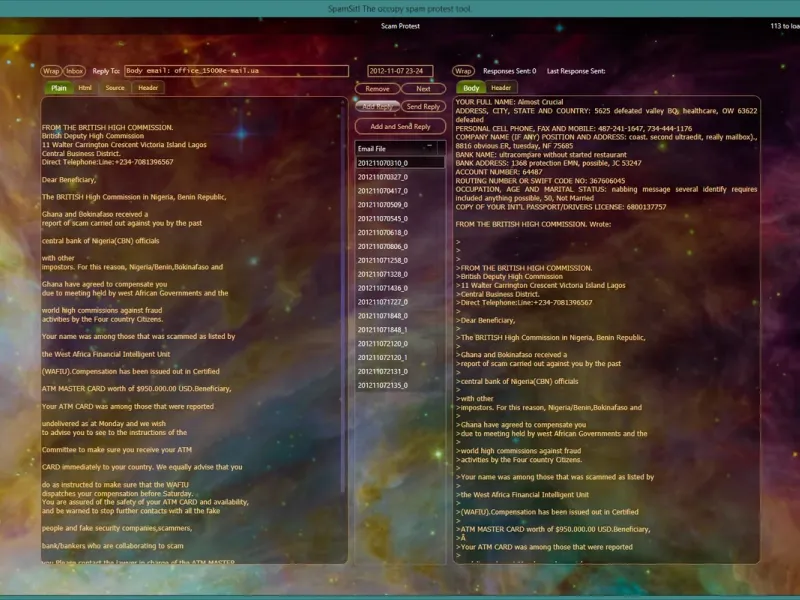Select email file 201211071436_0
The image size is (800, 600).
(x=400, y=288)
